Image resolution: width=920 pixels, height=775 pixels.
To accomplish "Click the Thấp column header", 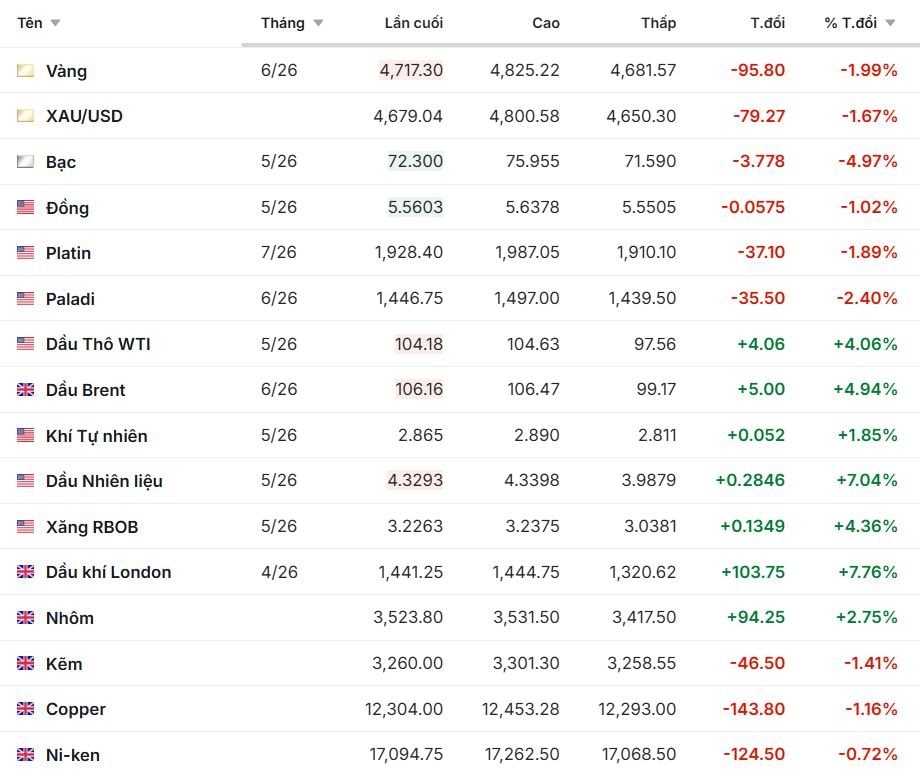I will pos(658,23).
